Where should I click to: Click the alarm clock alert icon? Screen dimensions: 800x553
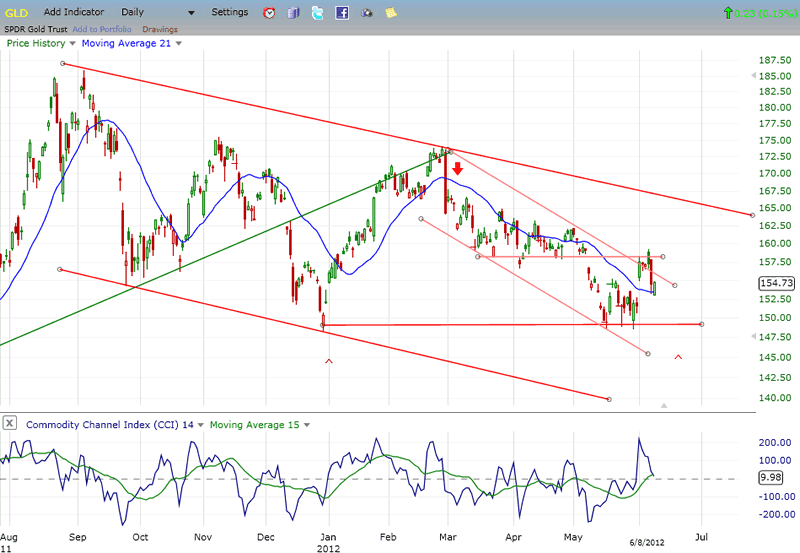click(269, 13)
